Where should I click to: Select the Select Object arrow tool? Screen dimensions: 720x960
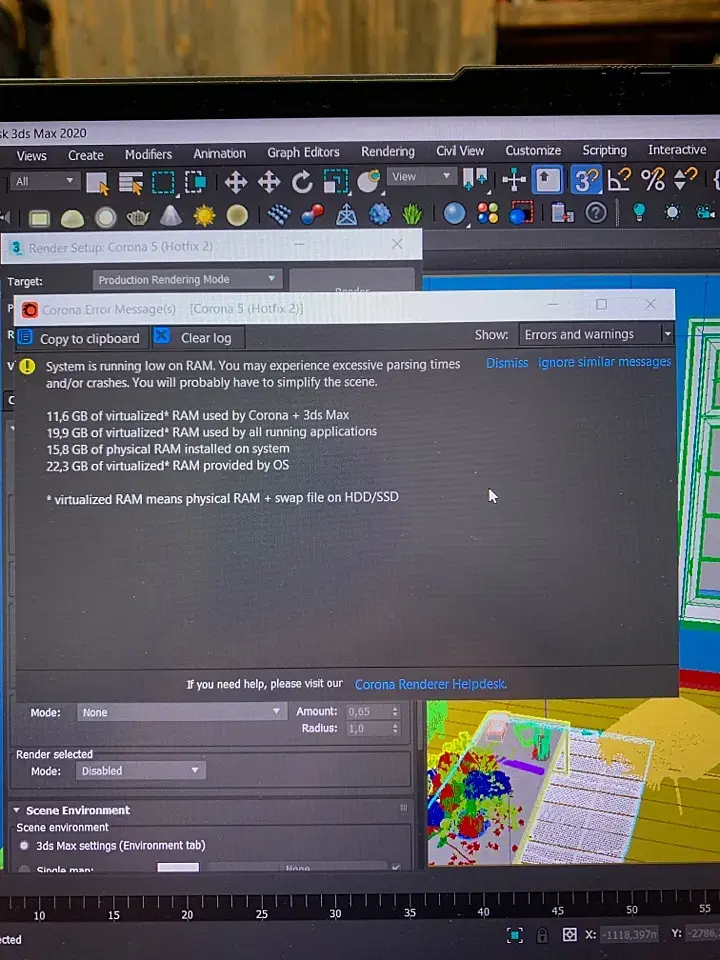tap(97, 182)
